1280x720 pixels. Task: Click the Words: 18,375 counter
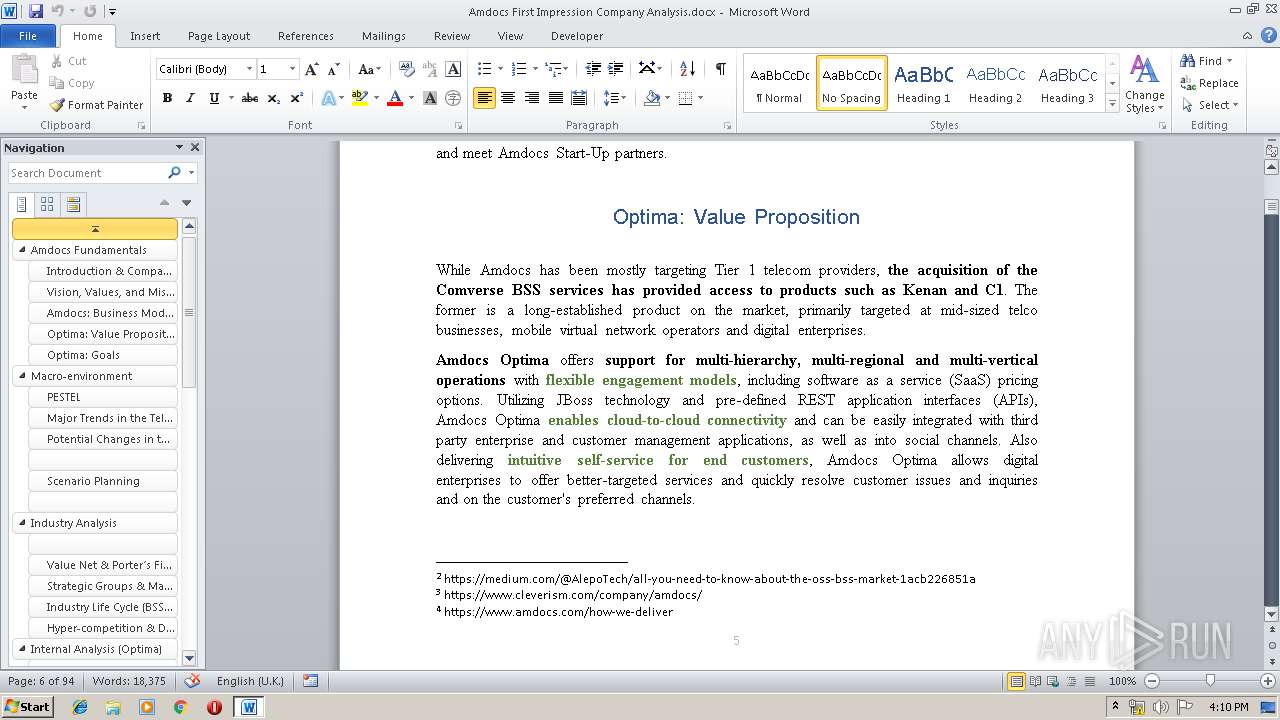pyautogui.click(x=128, y=681)
